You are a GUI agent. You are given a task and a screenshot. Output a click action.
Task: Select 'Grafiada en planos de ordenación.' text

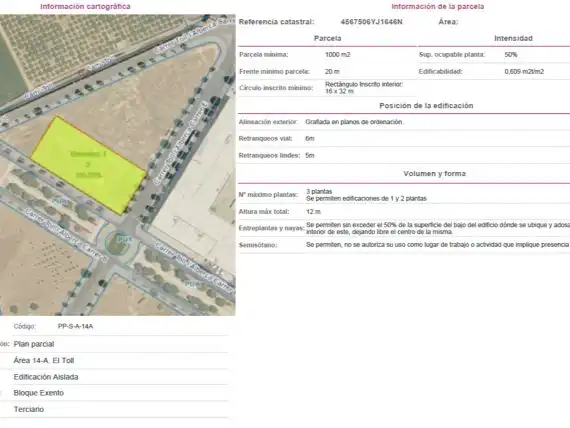[x=354, y=122]
